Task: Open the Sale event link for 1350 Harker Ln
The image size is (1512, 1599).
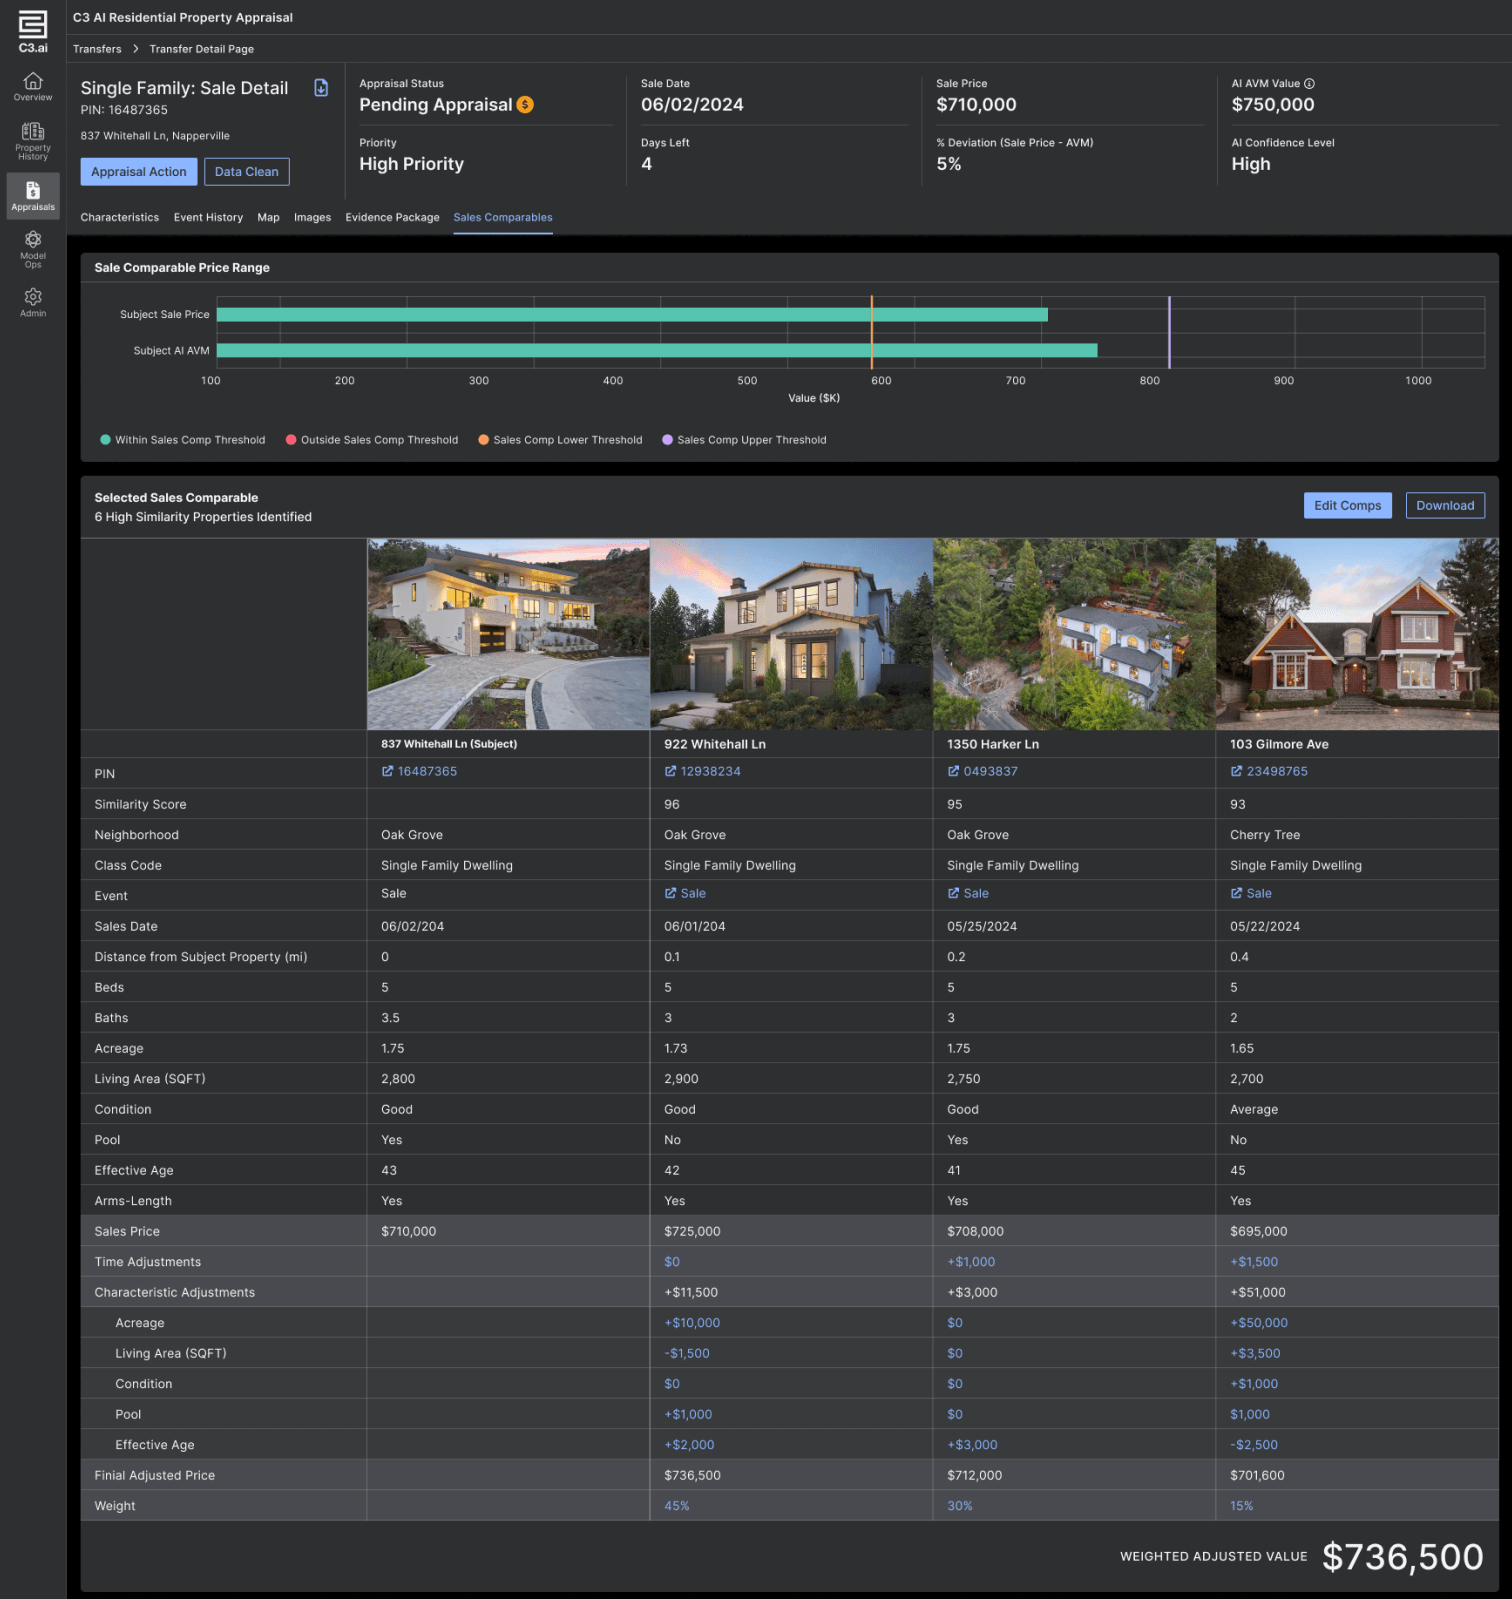Action: (968, 894)
